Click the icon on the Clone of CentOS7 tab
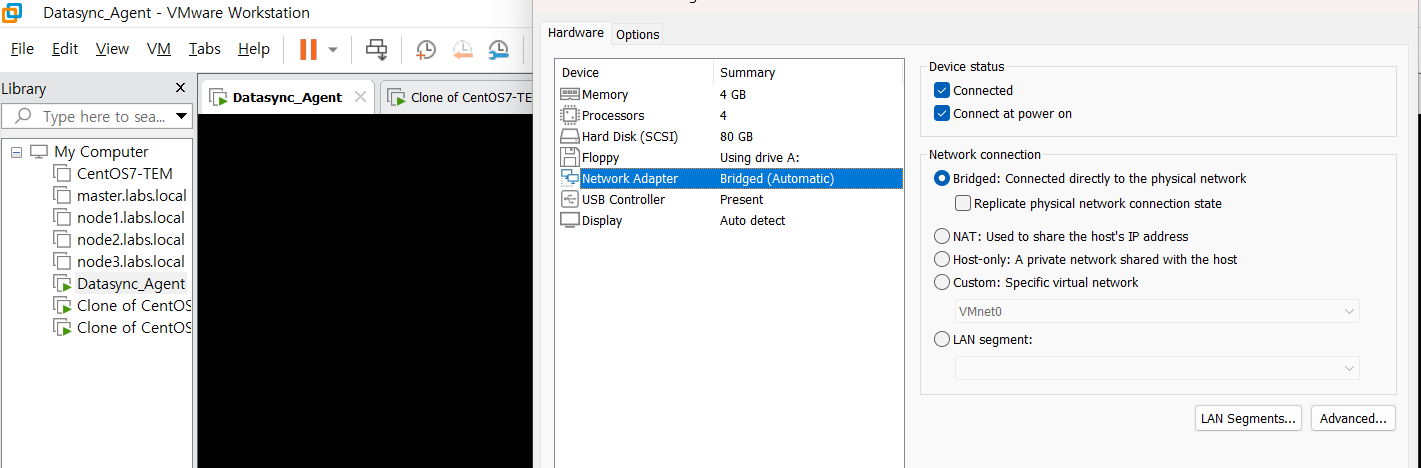This screenshot has height=468, width=1421. click(x=397, y=98)
